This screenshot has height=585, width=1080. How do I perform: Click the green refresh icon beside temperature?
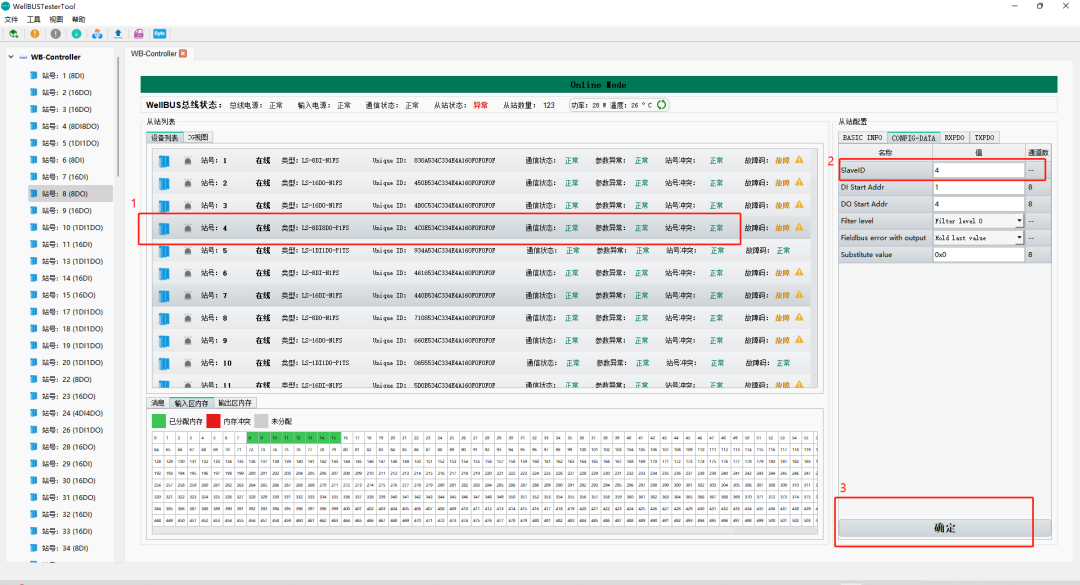tap(661, 105)
